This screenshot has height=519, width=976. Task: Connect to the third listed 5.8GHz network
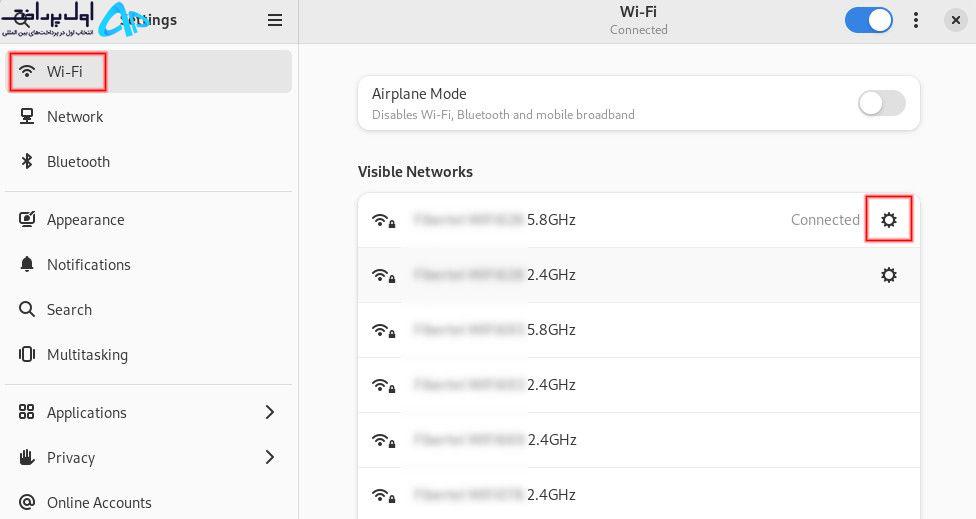(x=639, y=330)
